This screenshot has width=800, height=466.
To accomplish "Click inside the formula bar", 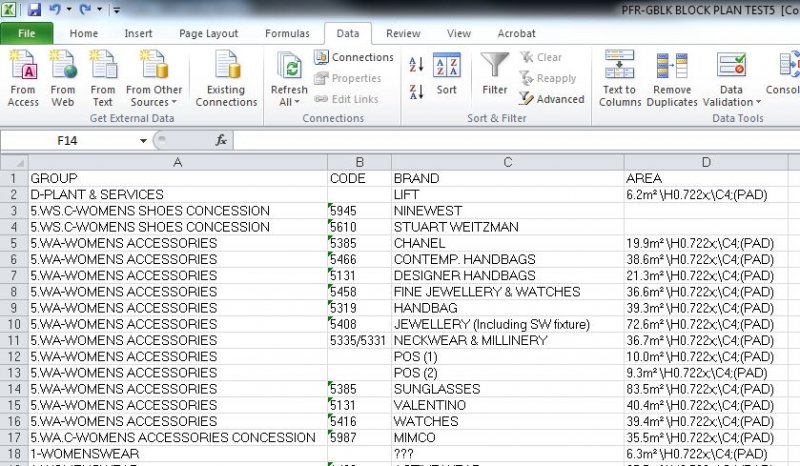I will (x=516, y=140).
